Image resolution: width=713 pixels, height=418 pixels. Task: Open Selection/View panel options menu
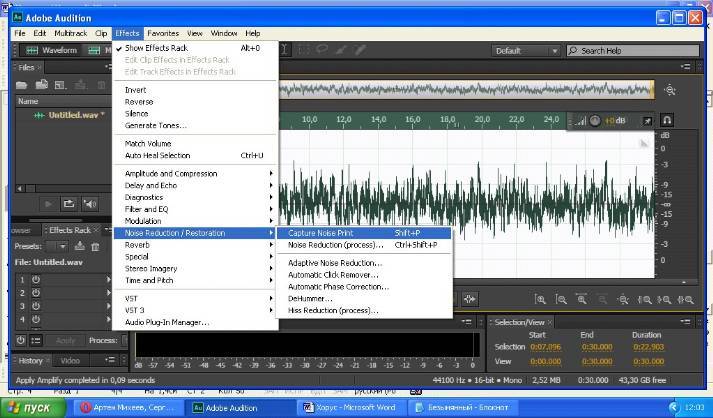tap(685, 322)
